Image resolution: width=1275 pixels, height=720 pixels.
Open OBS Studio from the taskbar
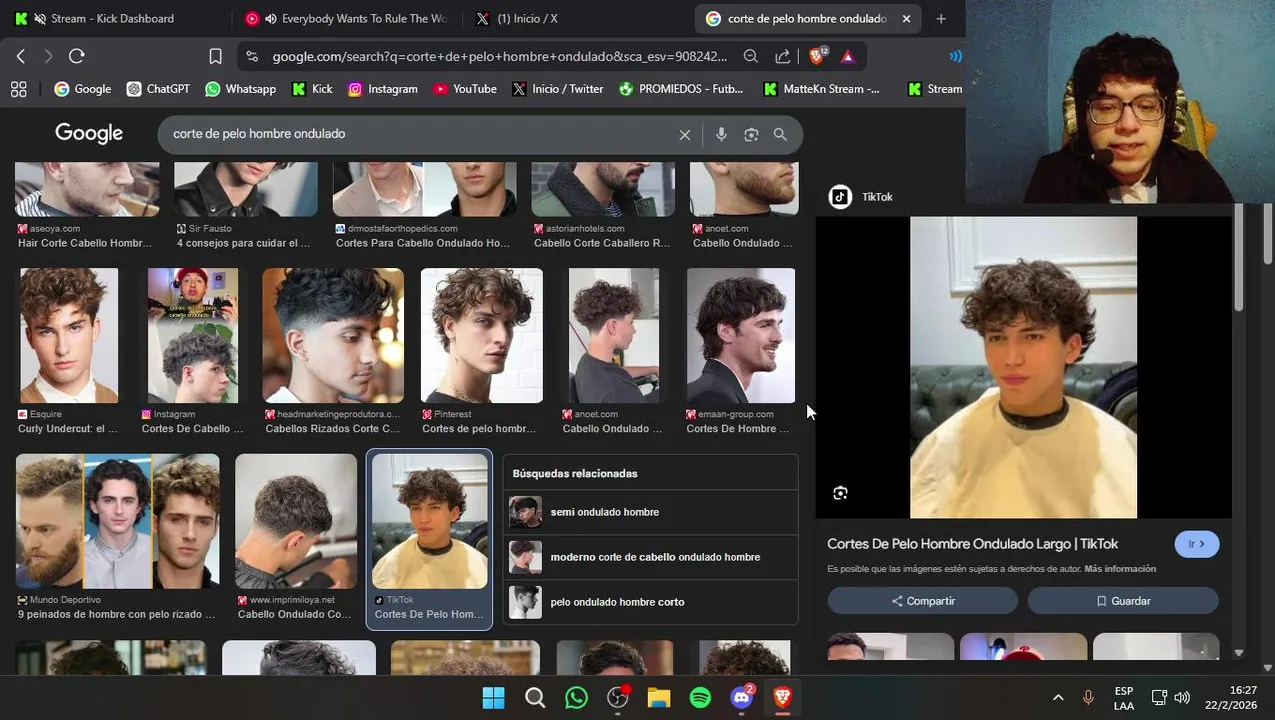(x=618, y=698)
